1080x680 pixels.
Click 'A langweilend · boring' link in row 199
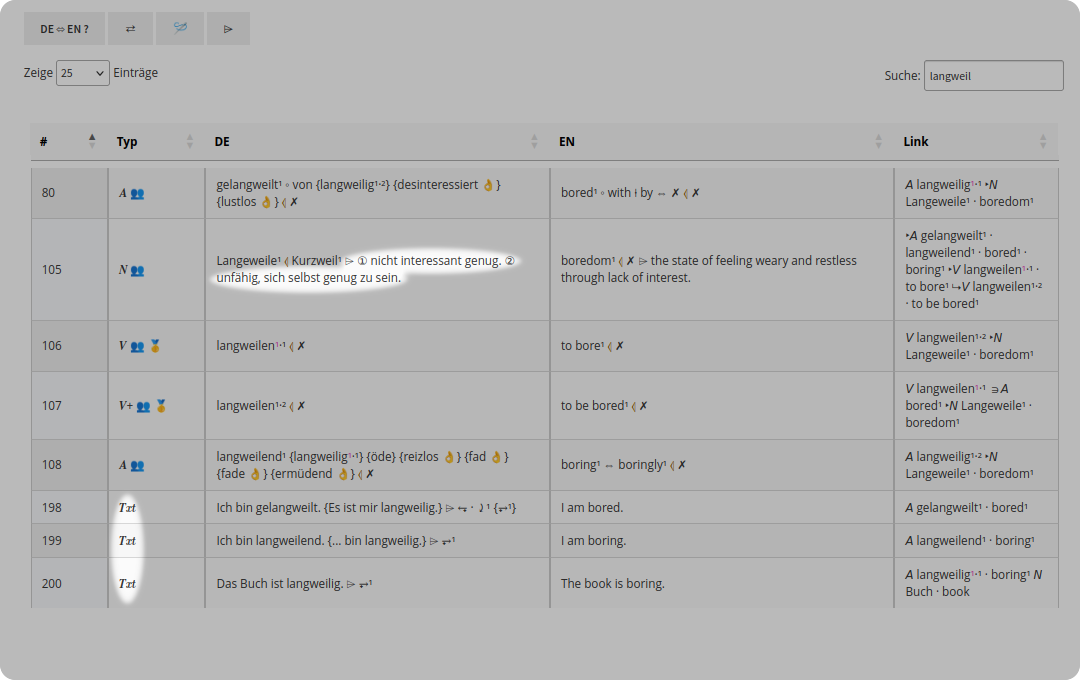[x=970, y=541]
